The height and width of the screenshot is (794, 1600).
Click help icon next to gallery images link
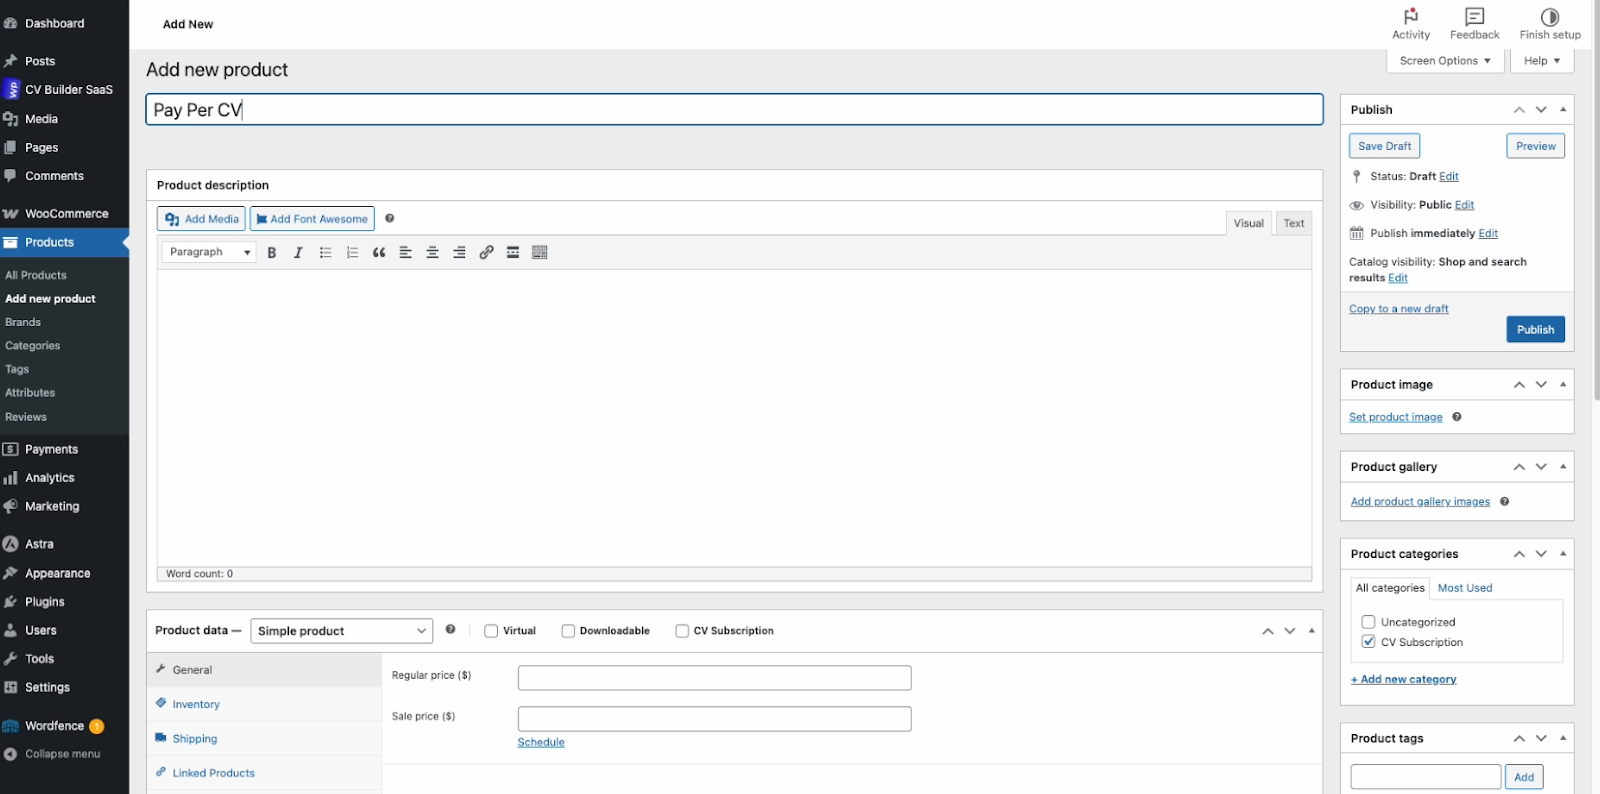(1504, 502)
